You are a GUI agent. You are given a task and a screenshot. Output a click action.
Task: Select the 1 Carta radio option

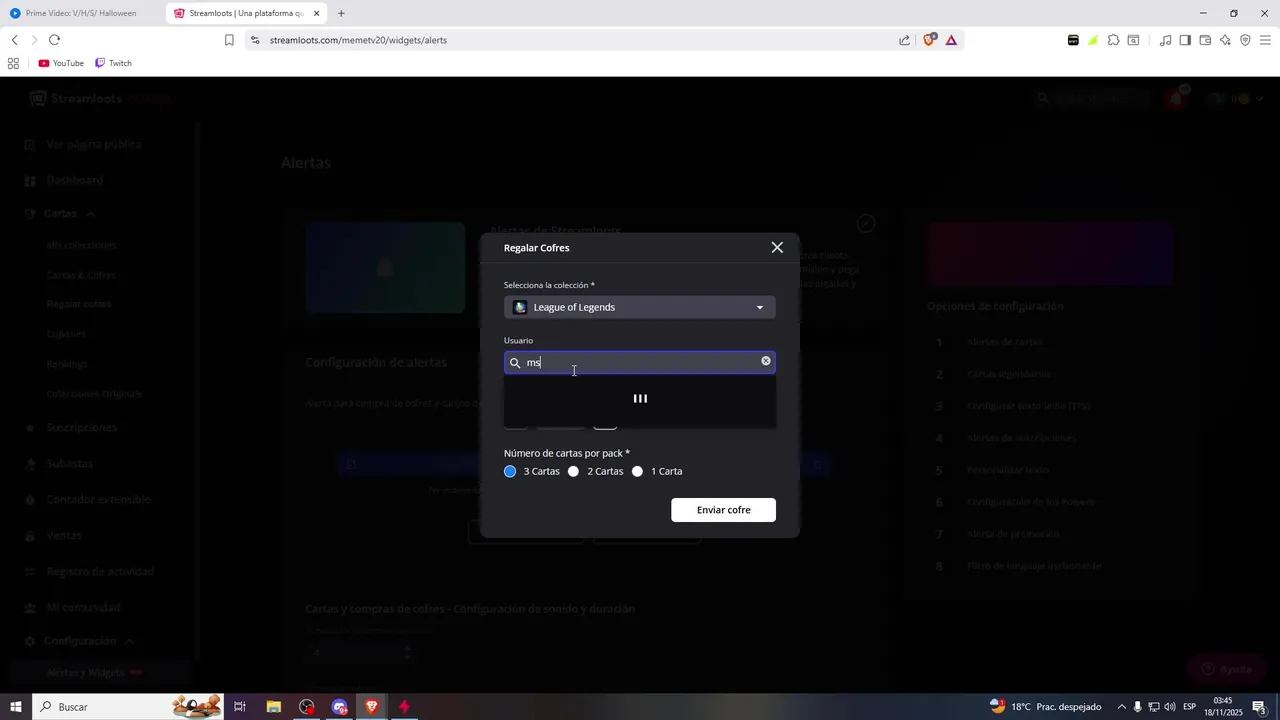click(637, 471)
